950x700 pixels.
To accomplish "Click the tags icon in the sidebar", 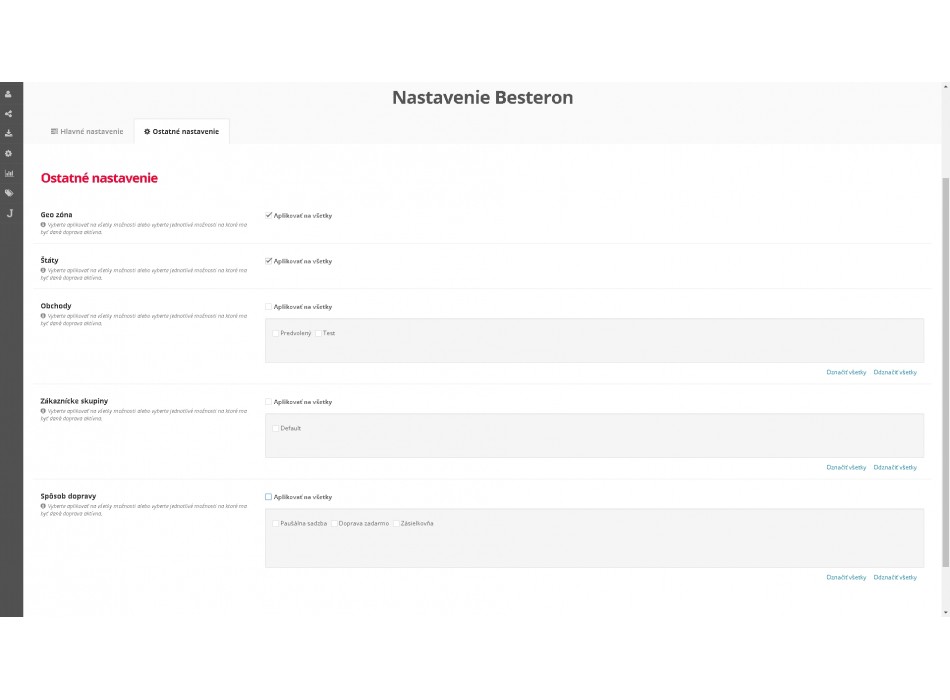I will [x=8, y=193].
